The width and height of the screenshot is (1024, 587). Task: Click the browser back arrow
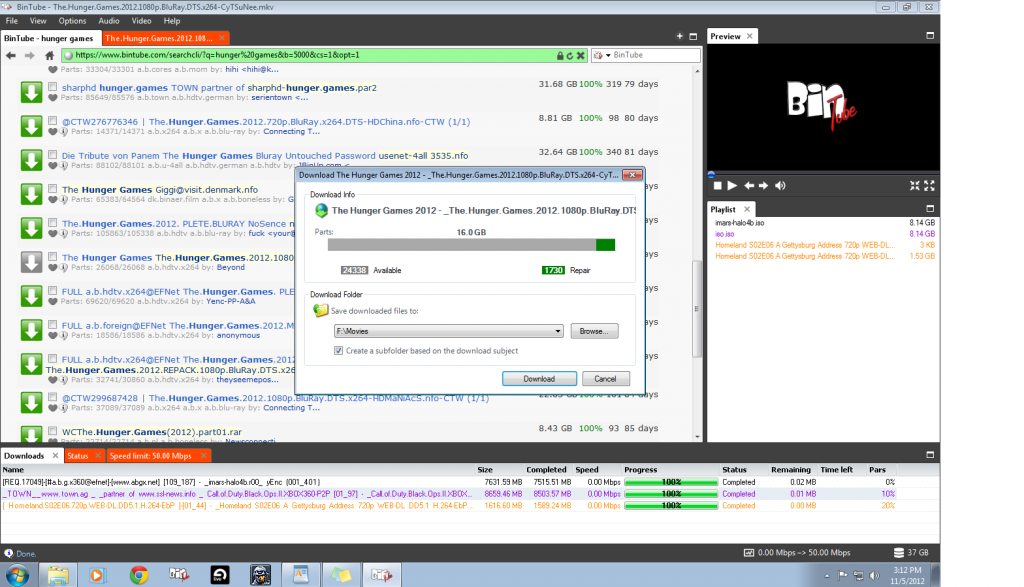click(11, 55)
